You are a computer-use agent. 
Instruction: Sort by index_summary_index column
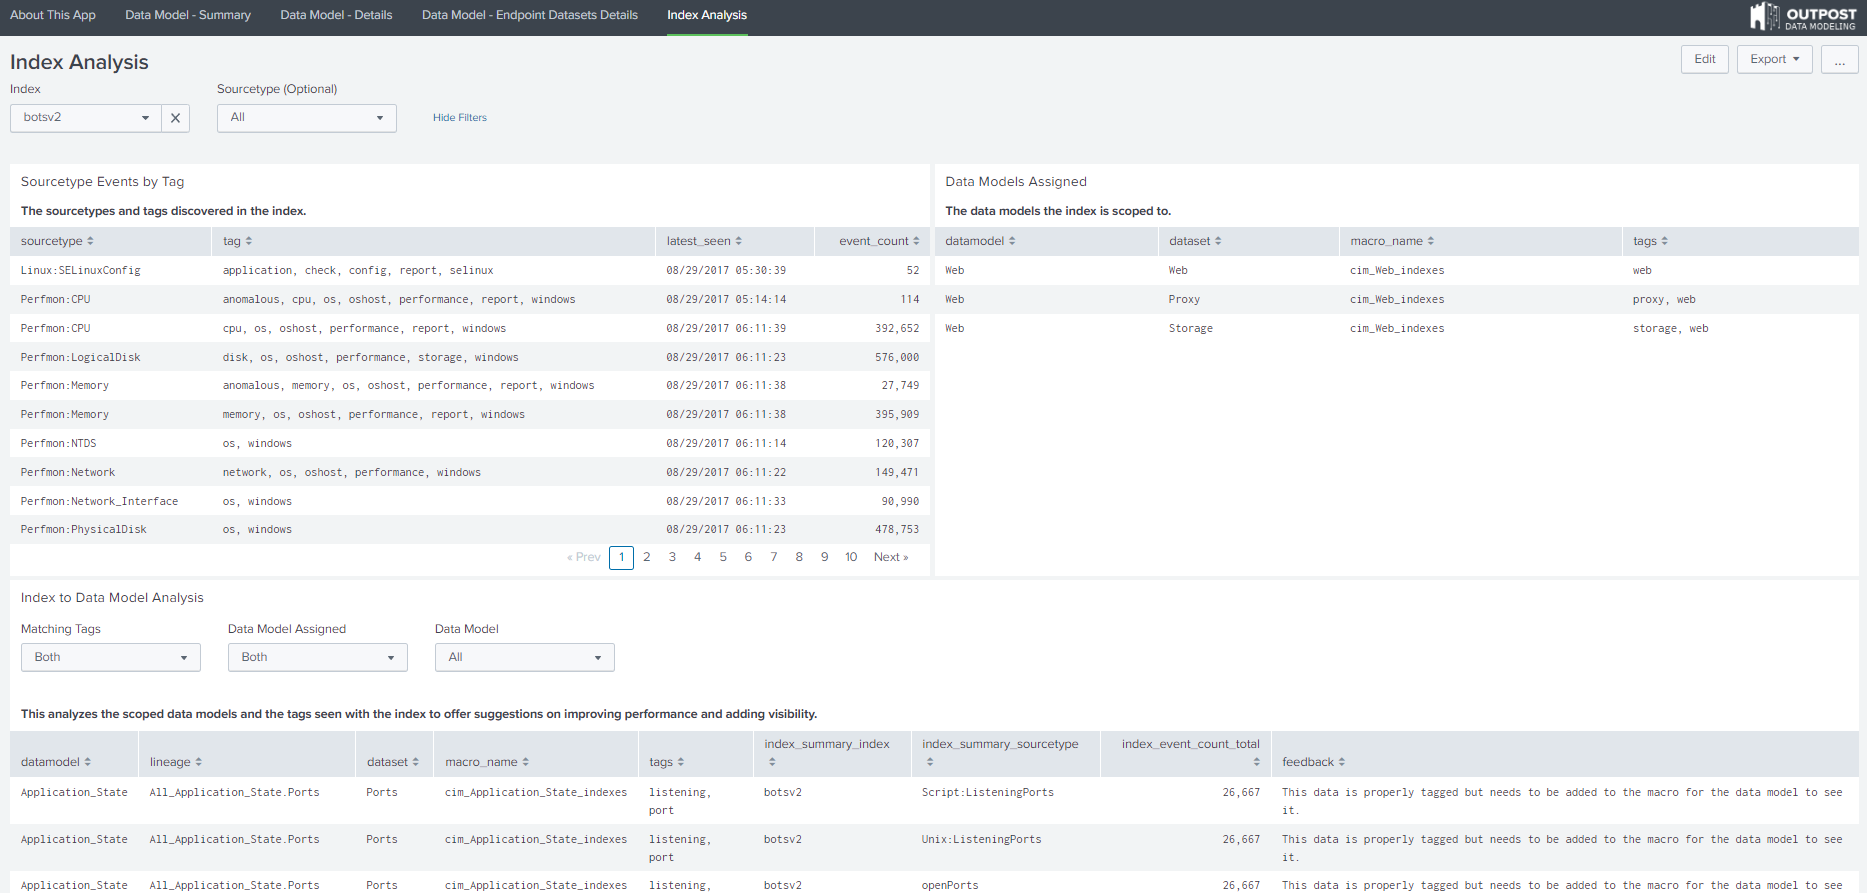tap(827, 753)
